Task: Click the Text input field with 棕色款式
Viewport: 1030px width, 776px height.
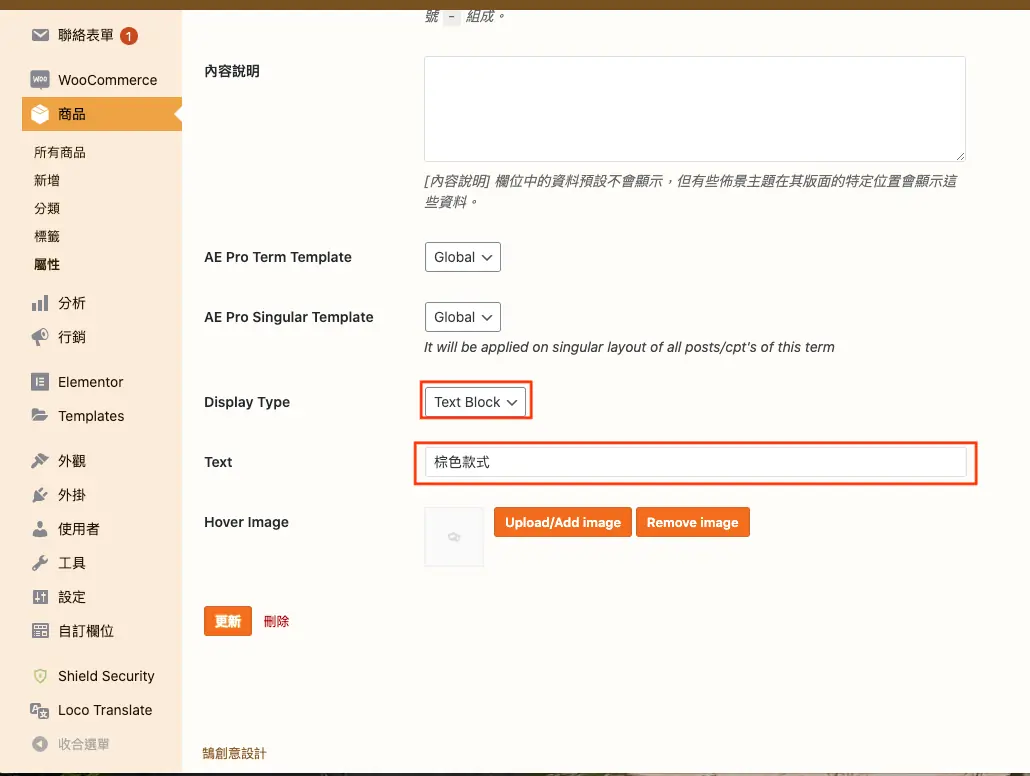Action: pos(695,462)
